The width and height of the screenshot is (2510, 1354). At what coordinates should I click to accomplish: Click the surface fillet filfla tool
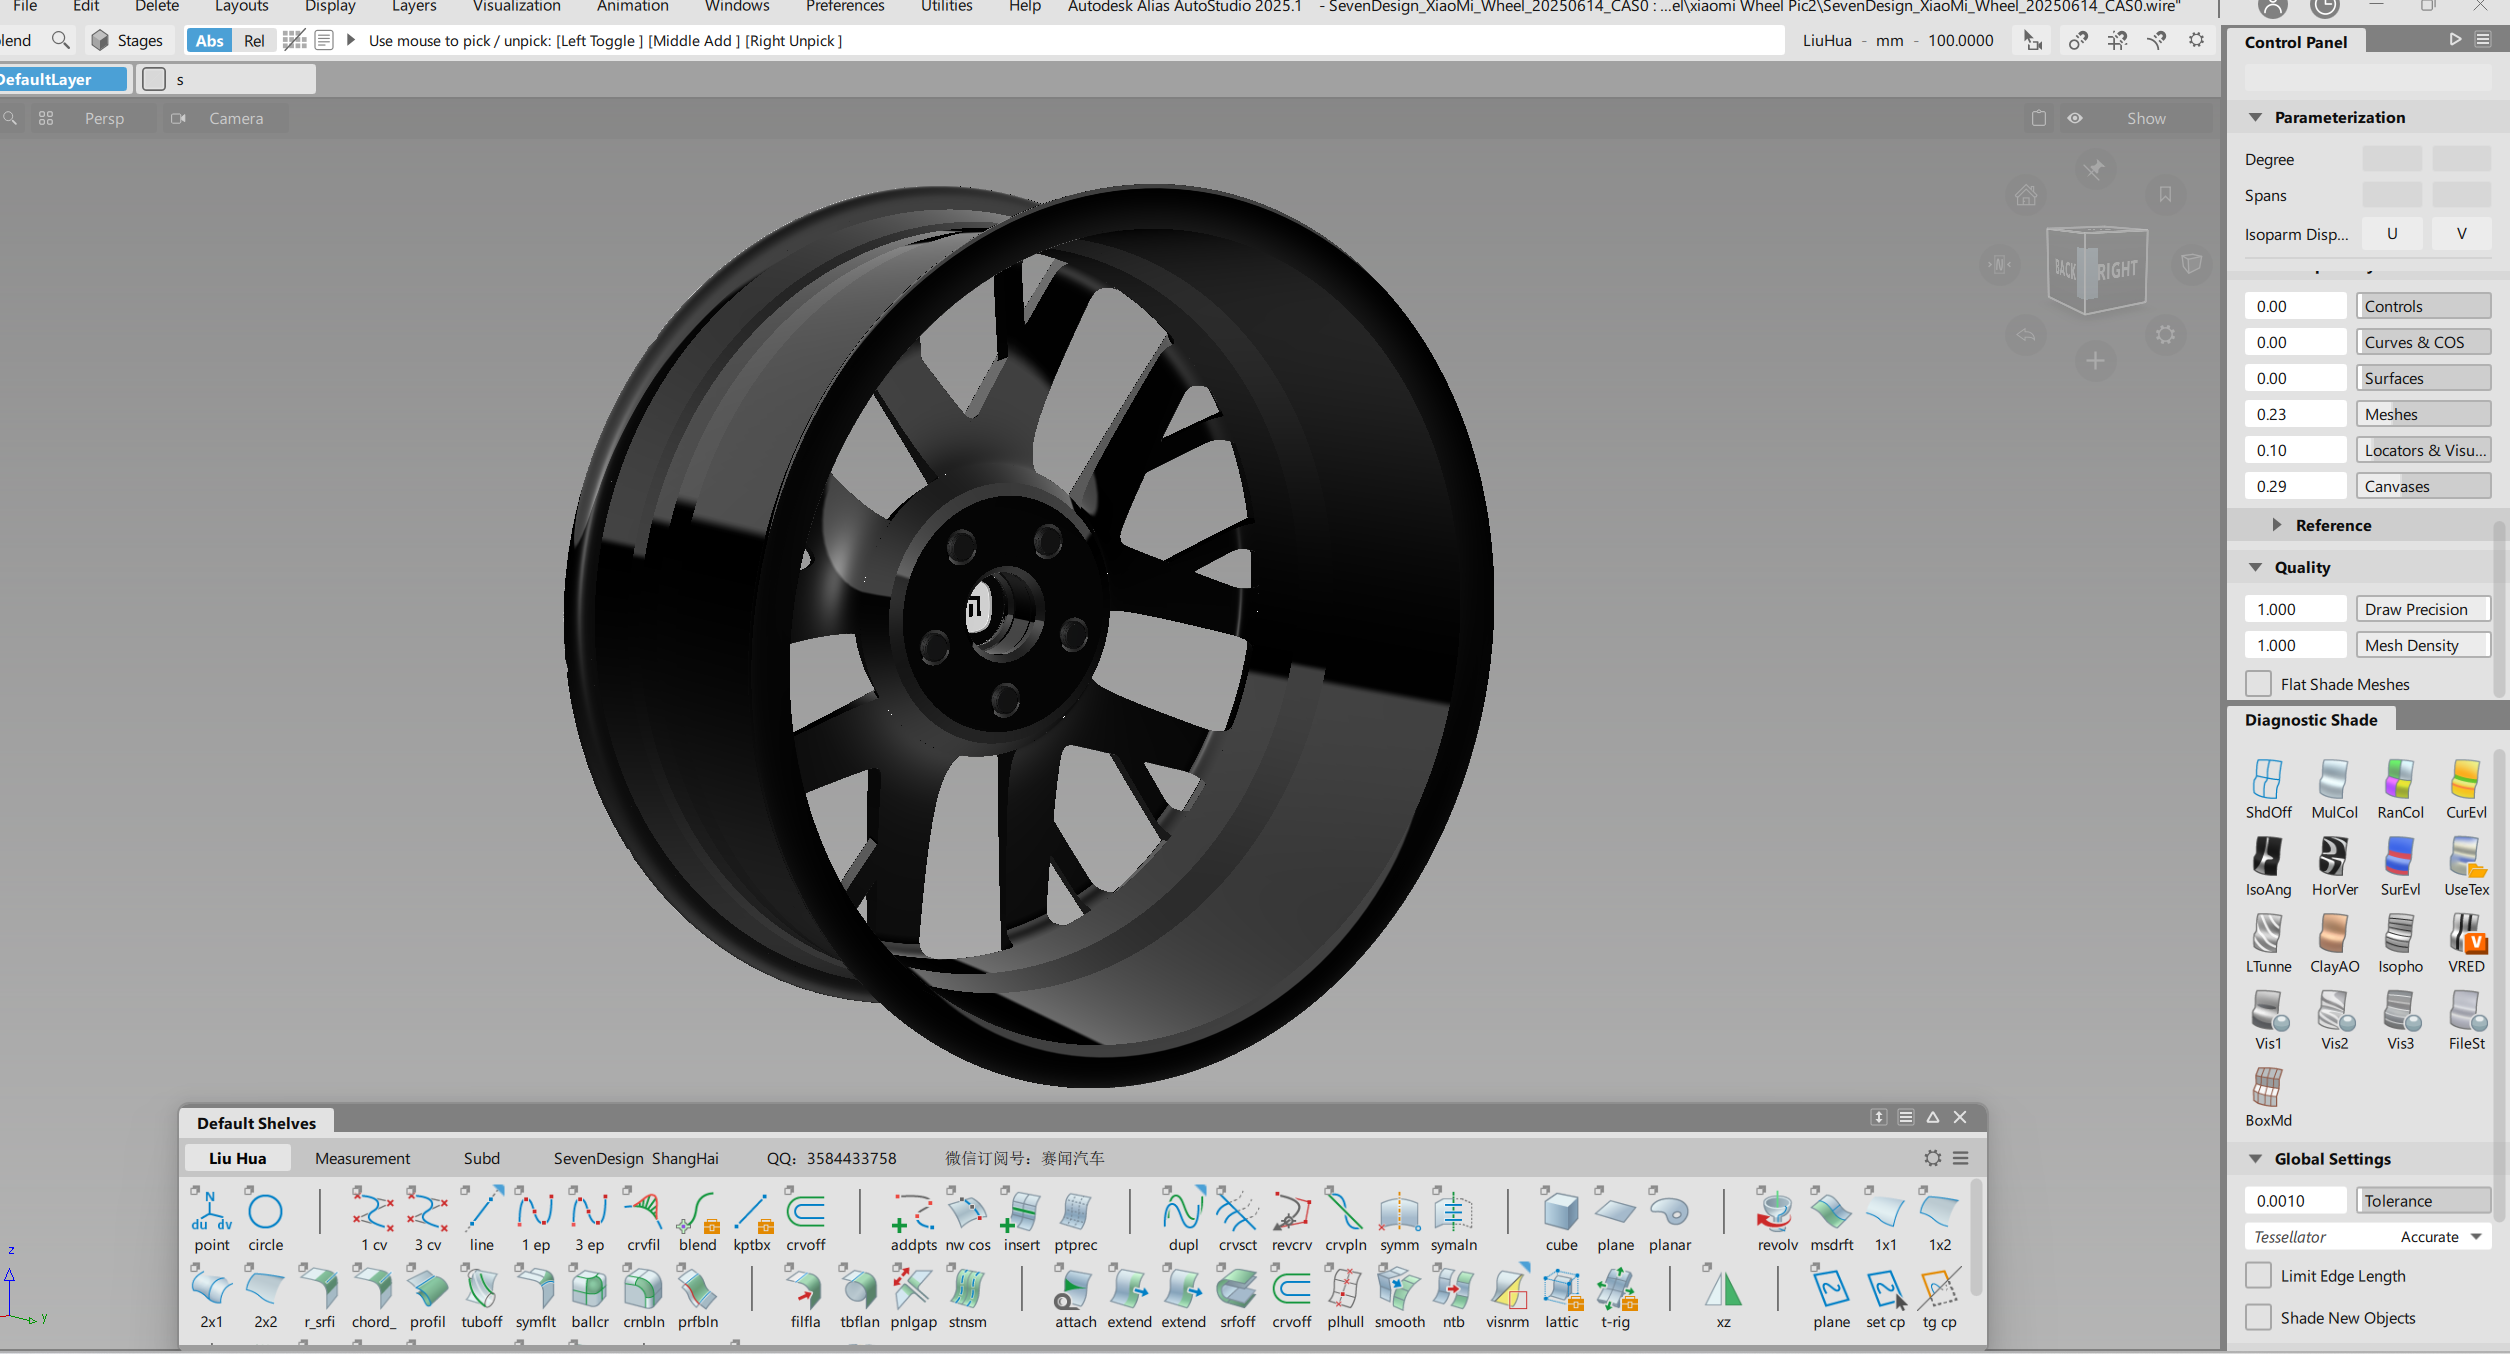click(x=805, y=1289)
